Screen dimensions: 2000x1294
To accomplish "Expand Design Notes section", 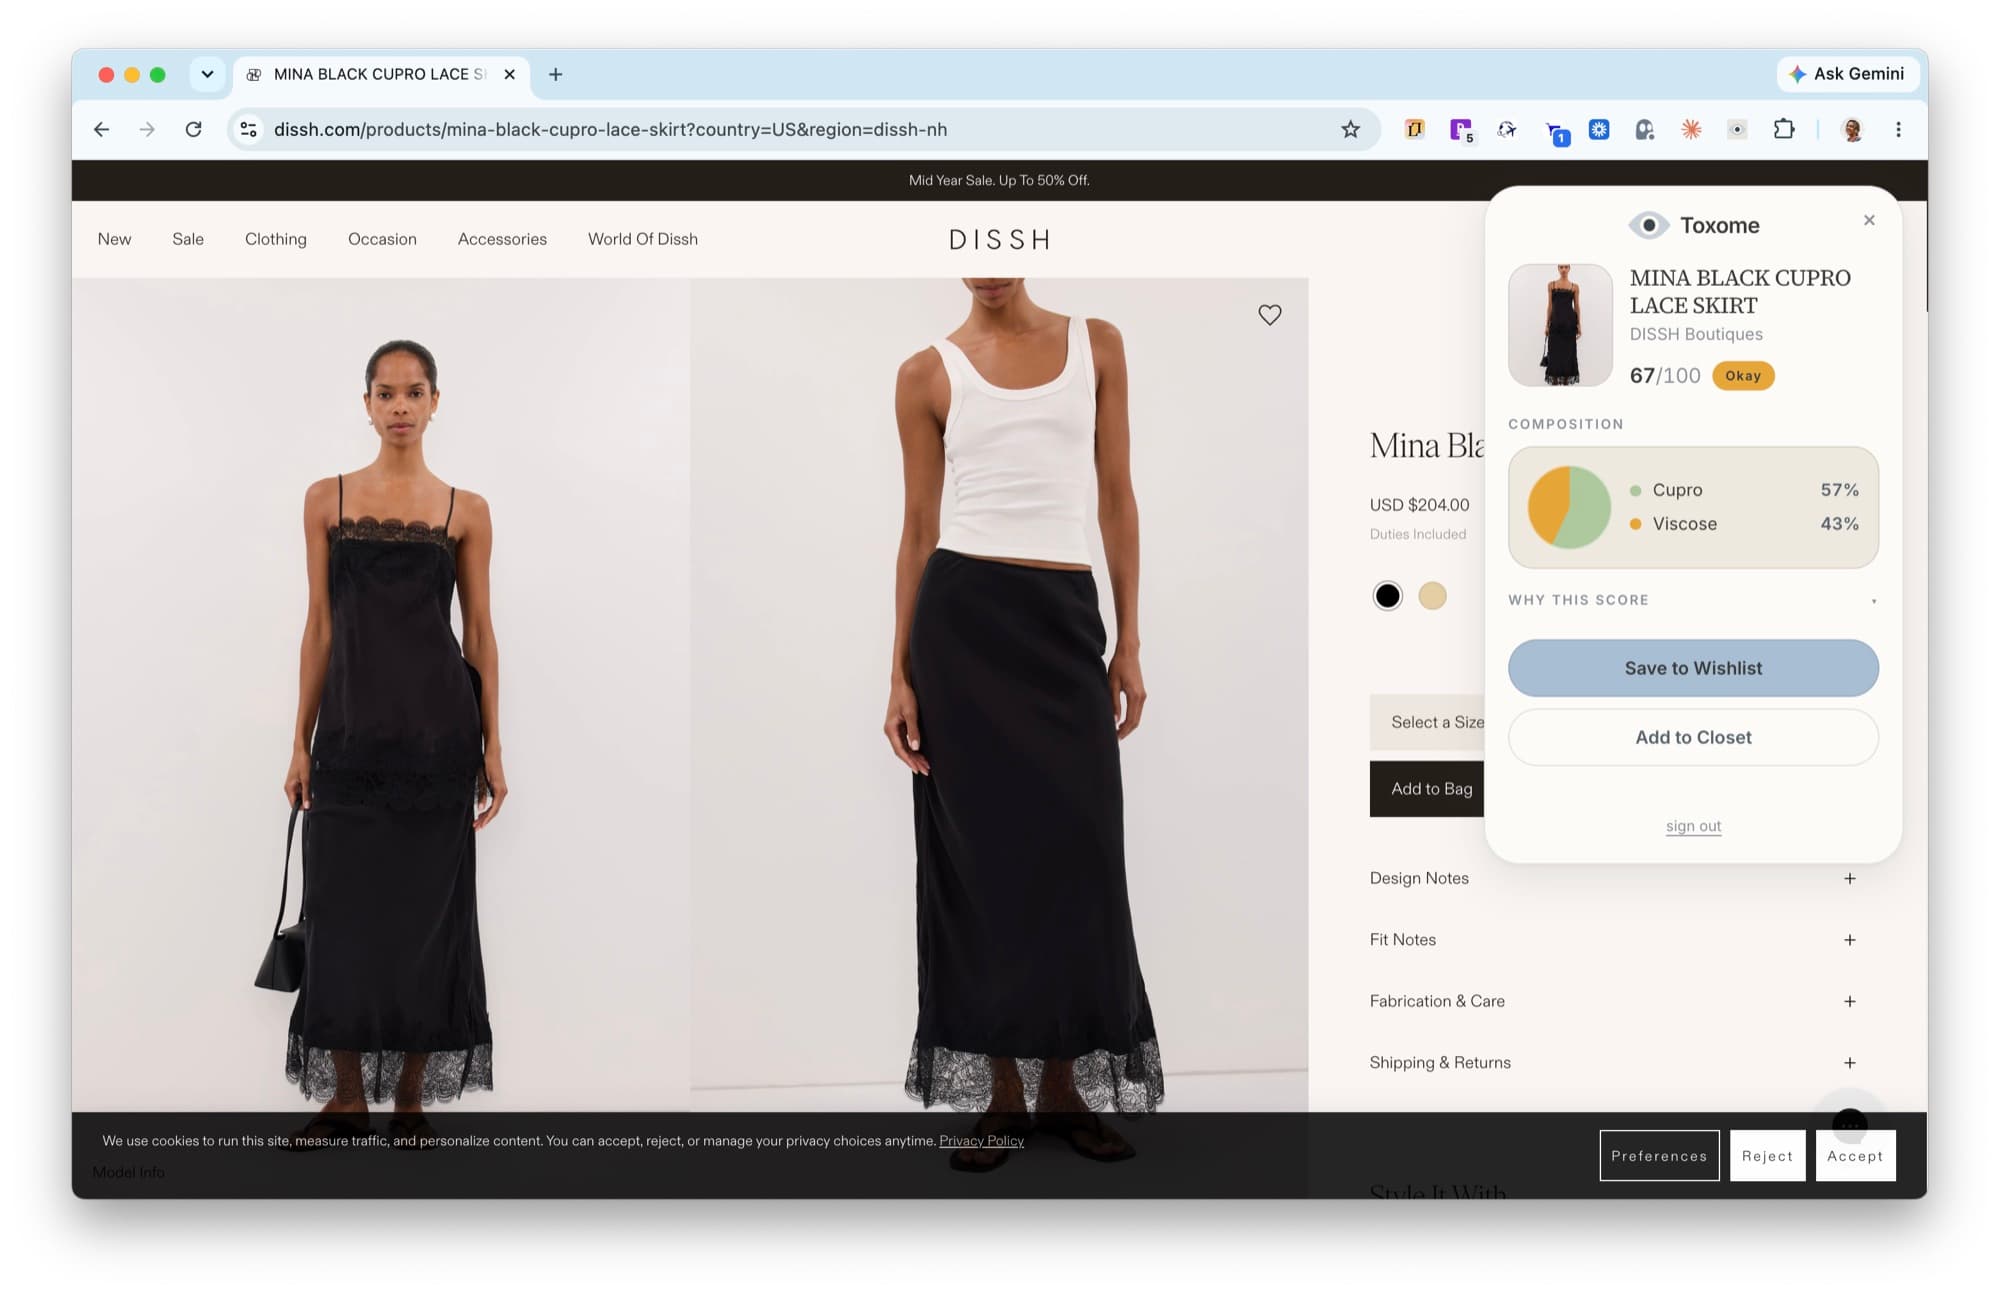I will pos(1613,878).
